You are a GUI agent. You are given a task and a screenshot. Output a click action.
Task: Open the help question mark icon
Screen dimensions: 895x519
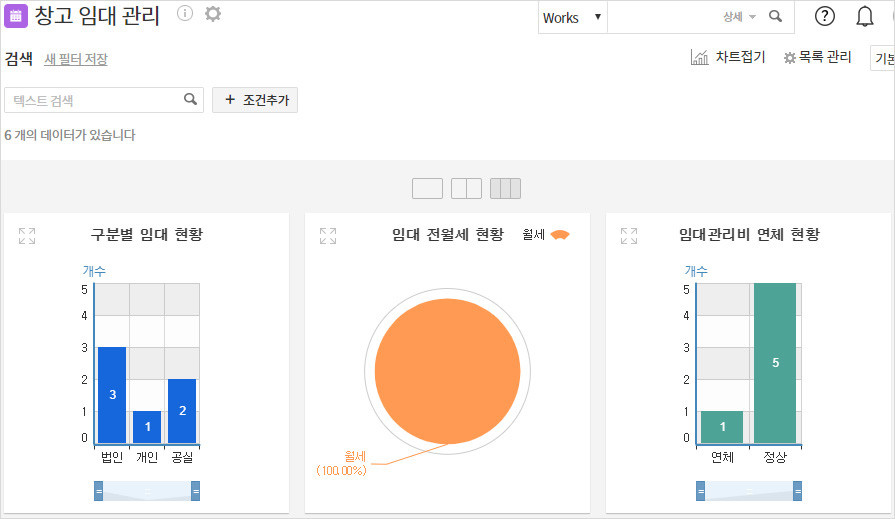(x=824, y=16)
